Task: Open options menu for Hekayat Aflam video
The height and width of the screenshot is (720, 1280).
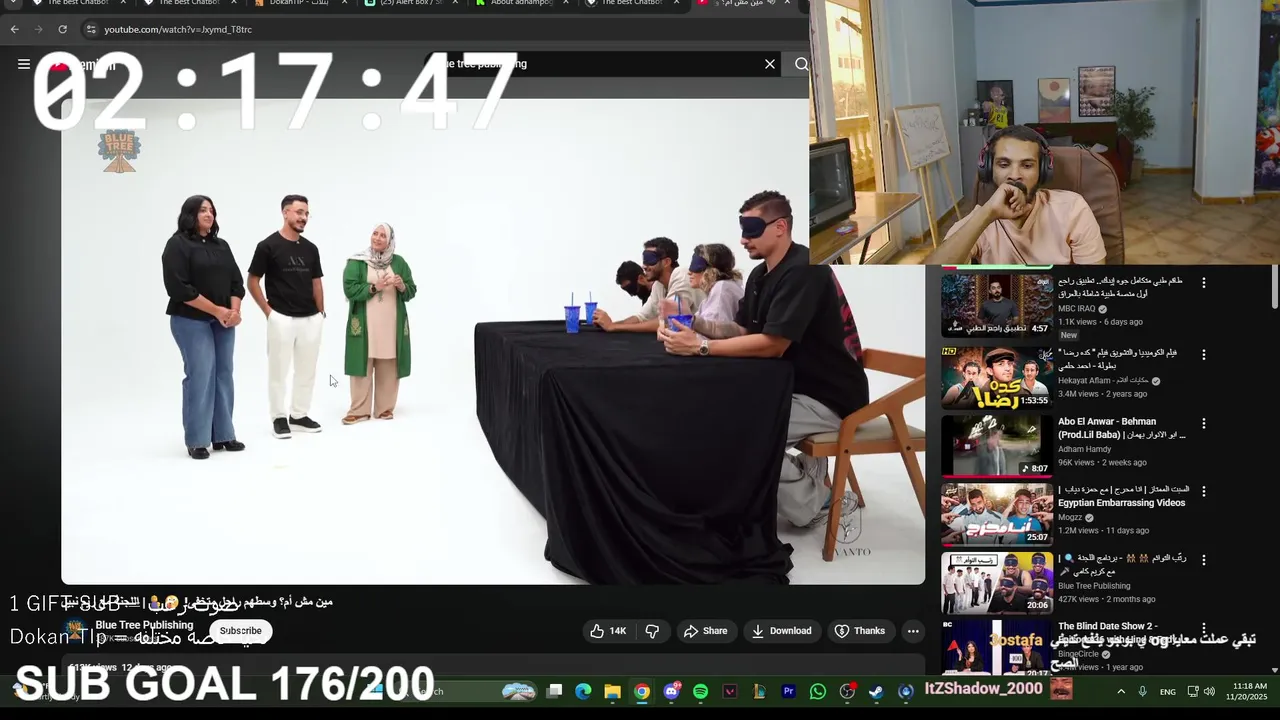Action: click(1203, 355)
